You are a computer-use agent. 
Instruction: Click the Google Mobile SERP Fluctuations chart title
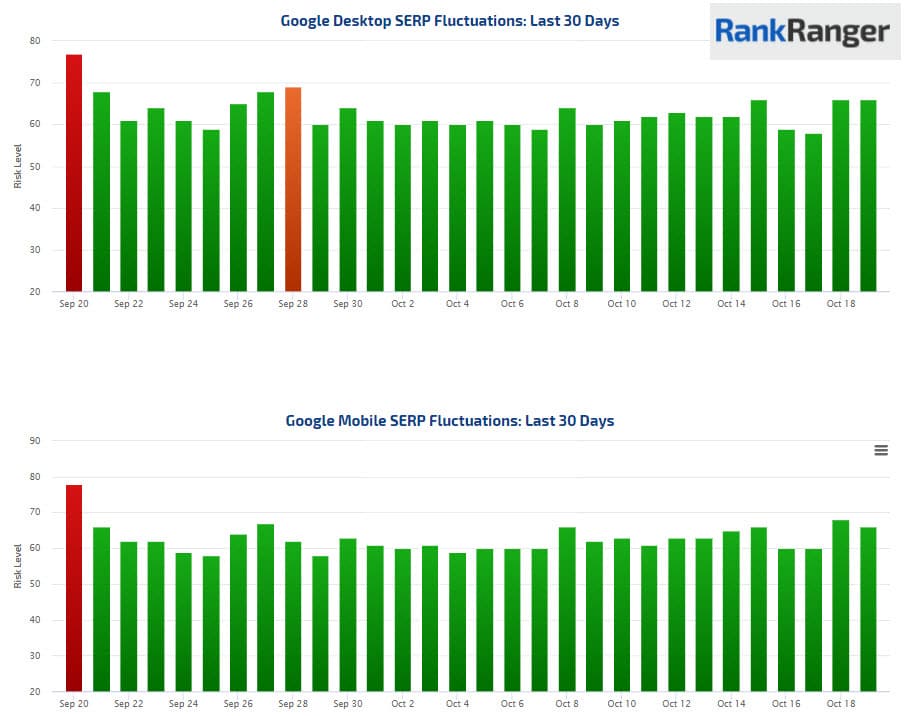pyautogui.click(x=450, y=421)
